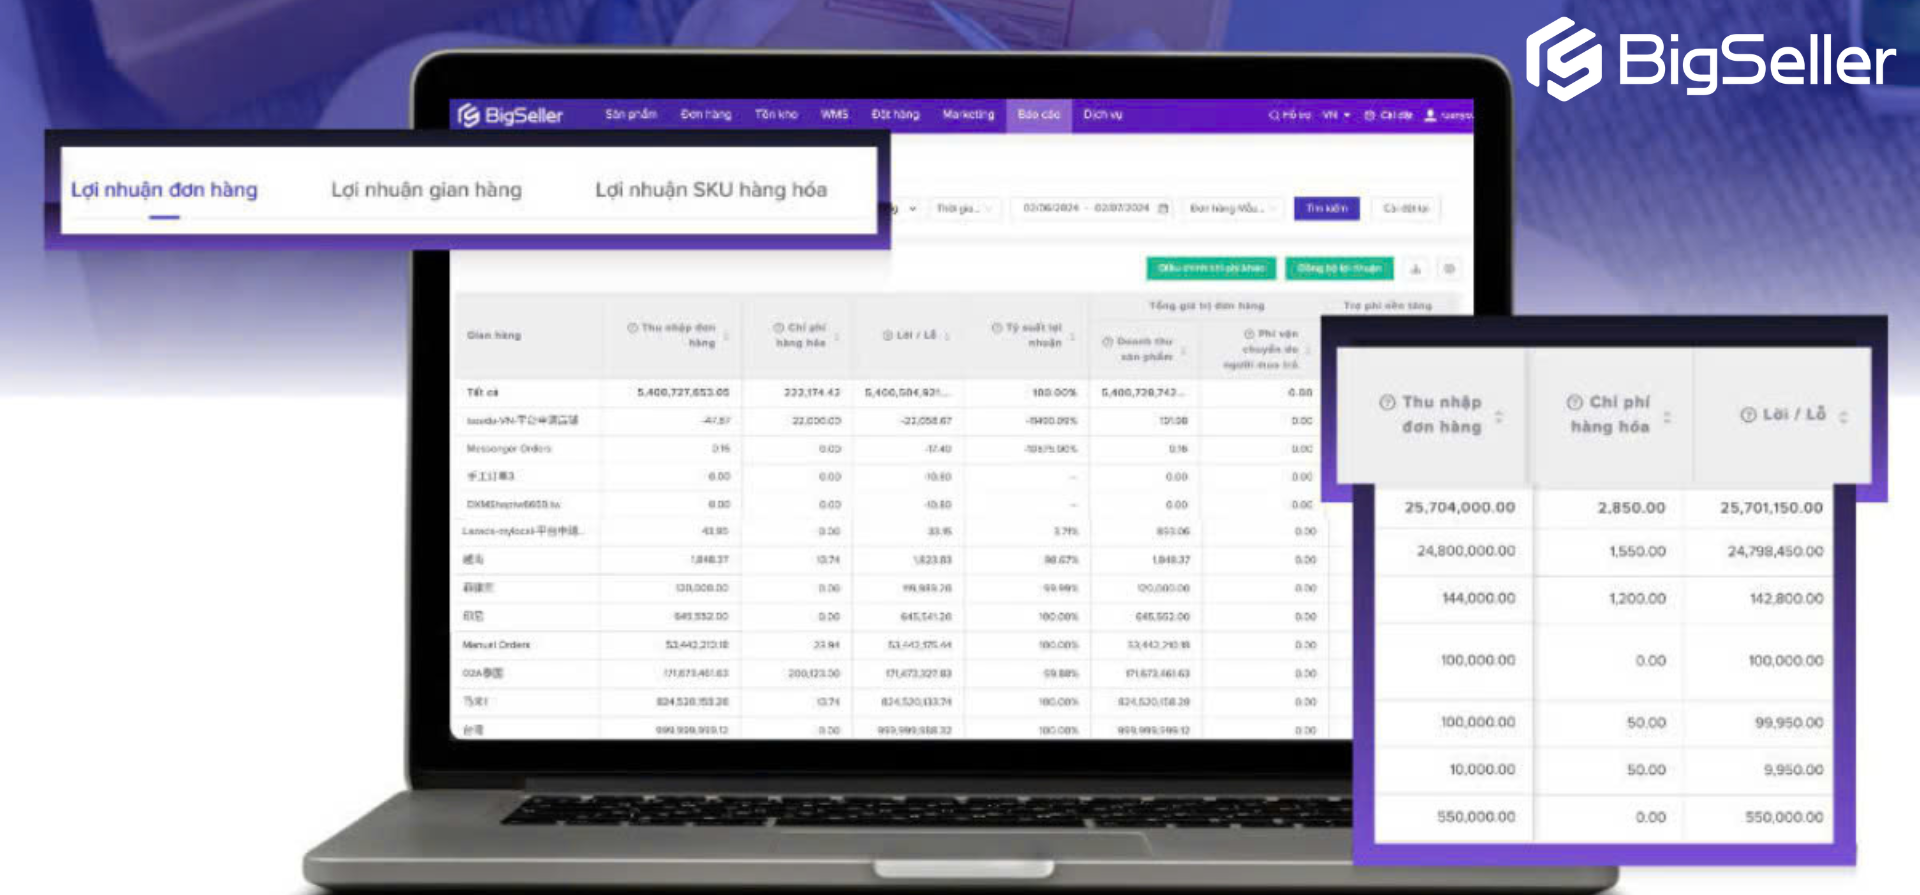Click the user account icon in navbar
Image resolution: width=1920 pixels, height=895 pixels.
(x=1430, y=115)
